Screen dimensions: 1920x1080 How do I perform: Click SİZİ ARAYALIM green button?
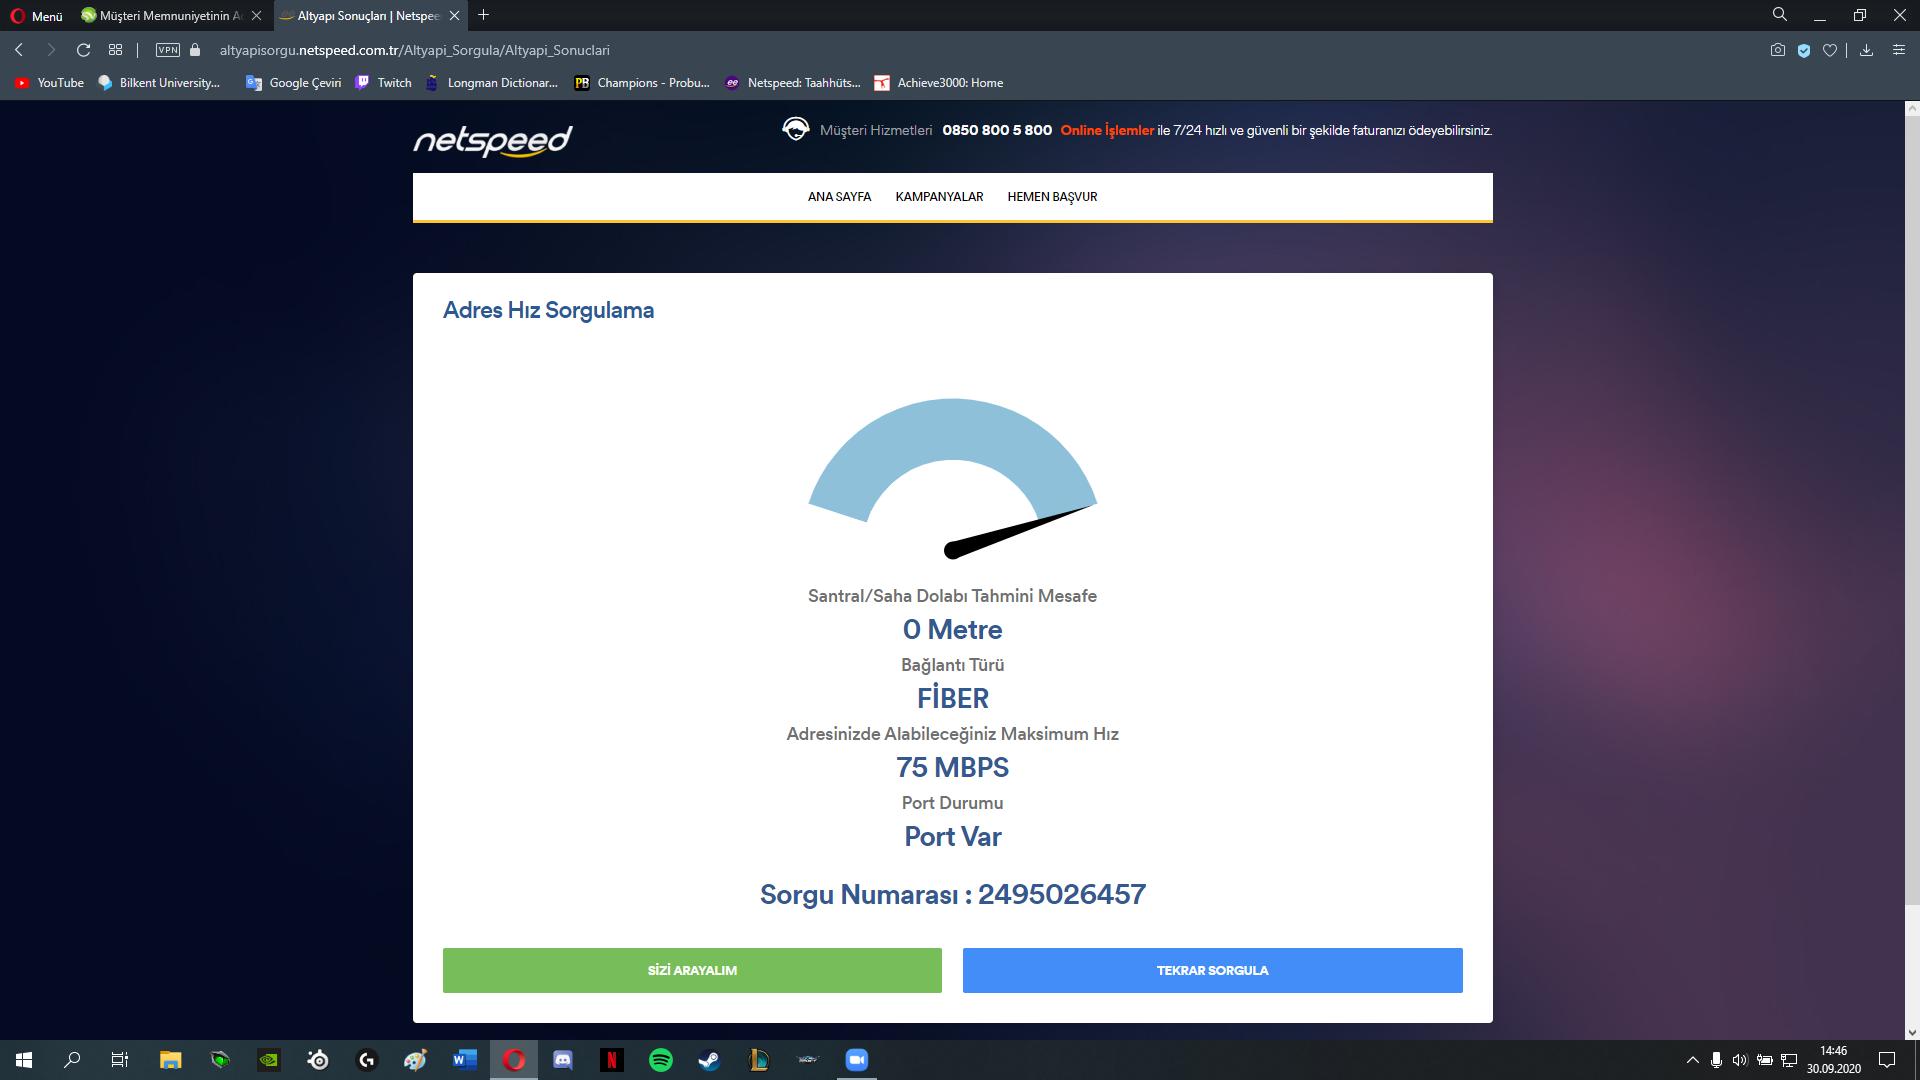pos(692,970)
